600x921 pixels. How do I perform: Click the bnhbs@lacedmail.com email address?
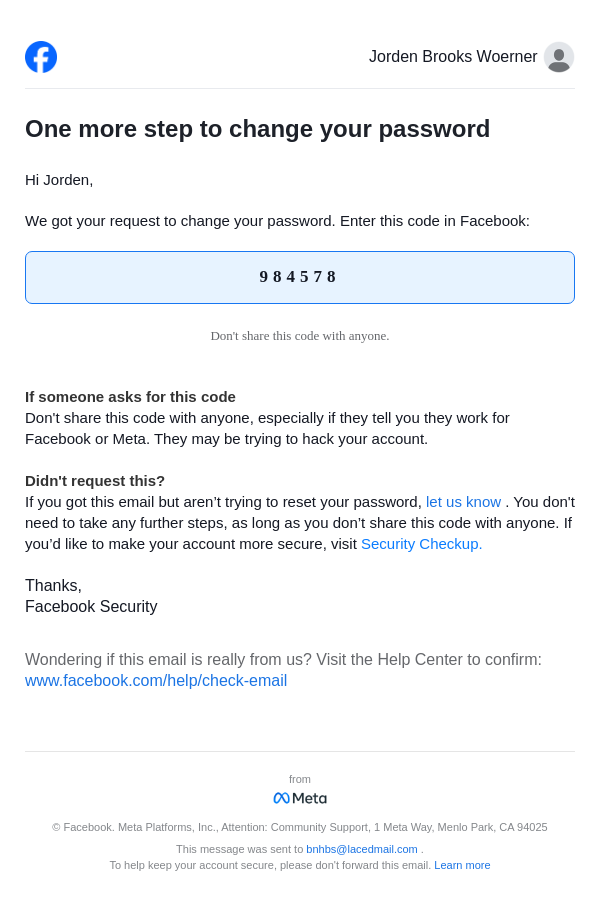point(362,849)
